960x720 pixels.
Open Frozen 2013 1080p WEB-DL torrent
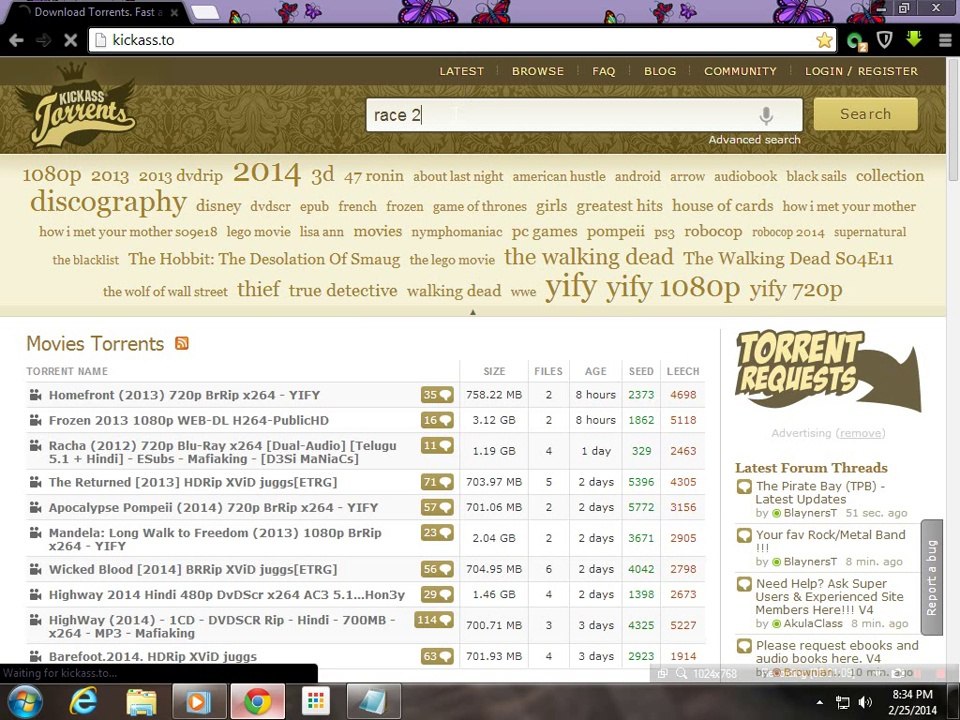(x=189, y=420)
